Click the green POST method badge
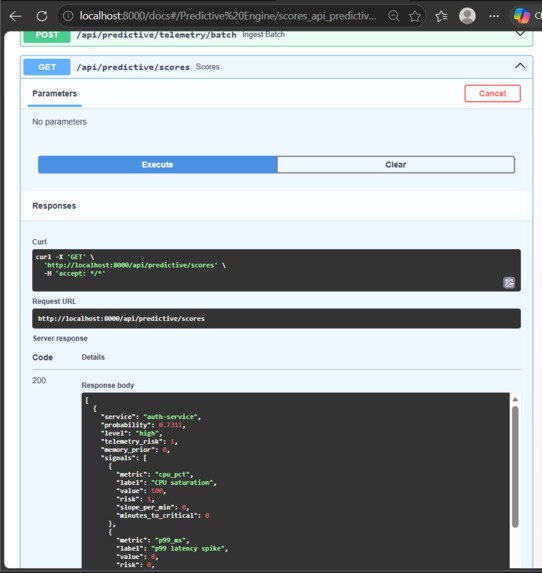Screen dimensions: 542x573 click(47, 35)
